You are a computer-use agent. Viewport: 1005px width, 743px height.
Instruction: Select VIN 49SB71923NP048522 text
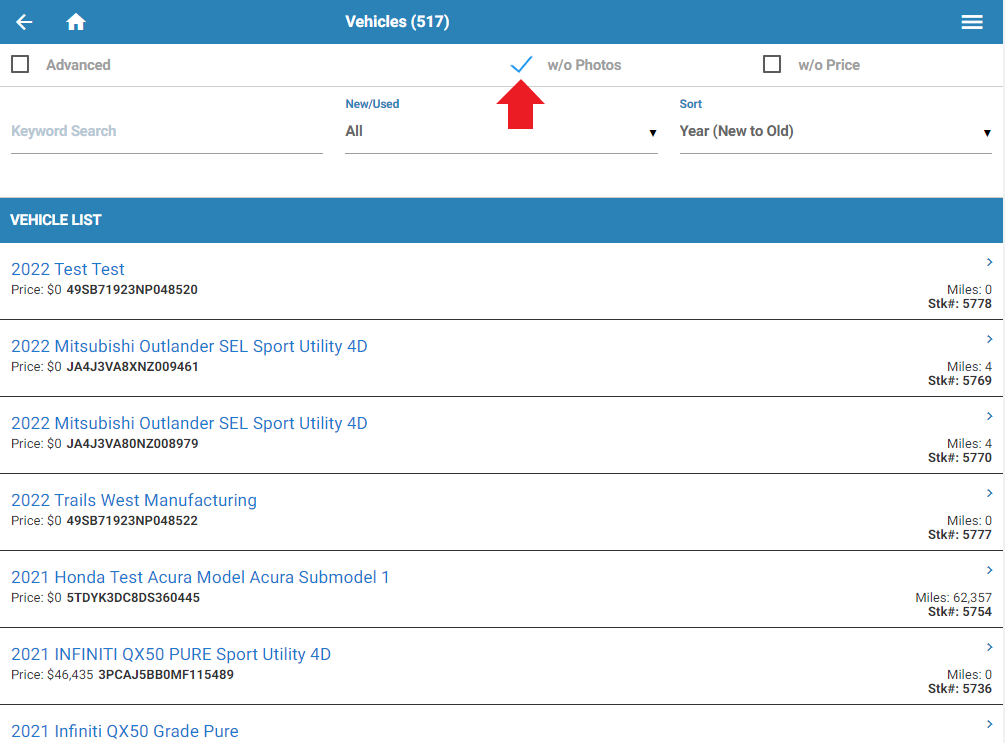coord(132,521)
